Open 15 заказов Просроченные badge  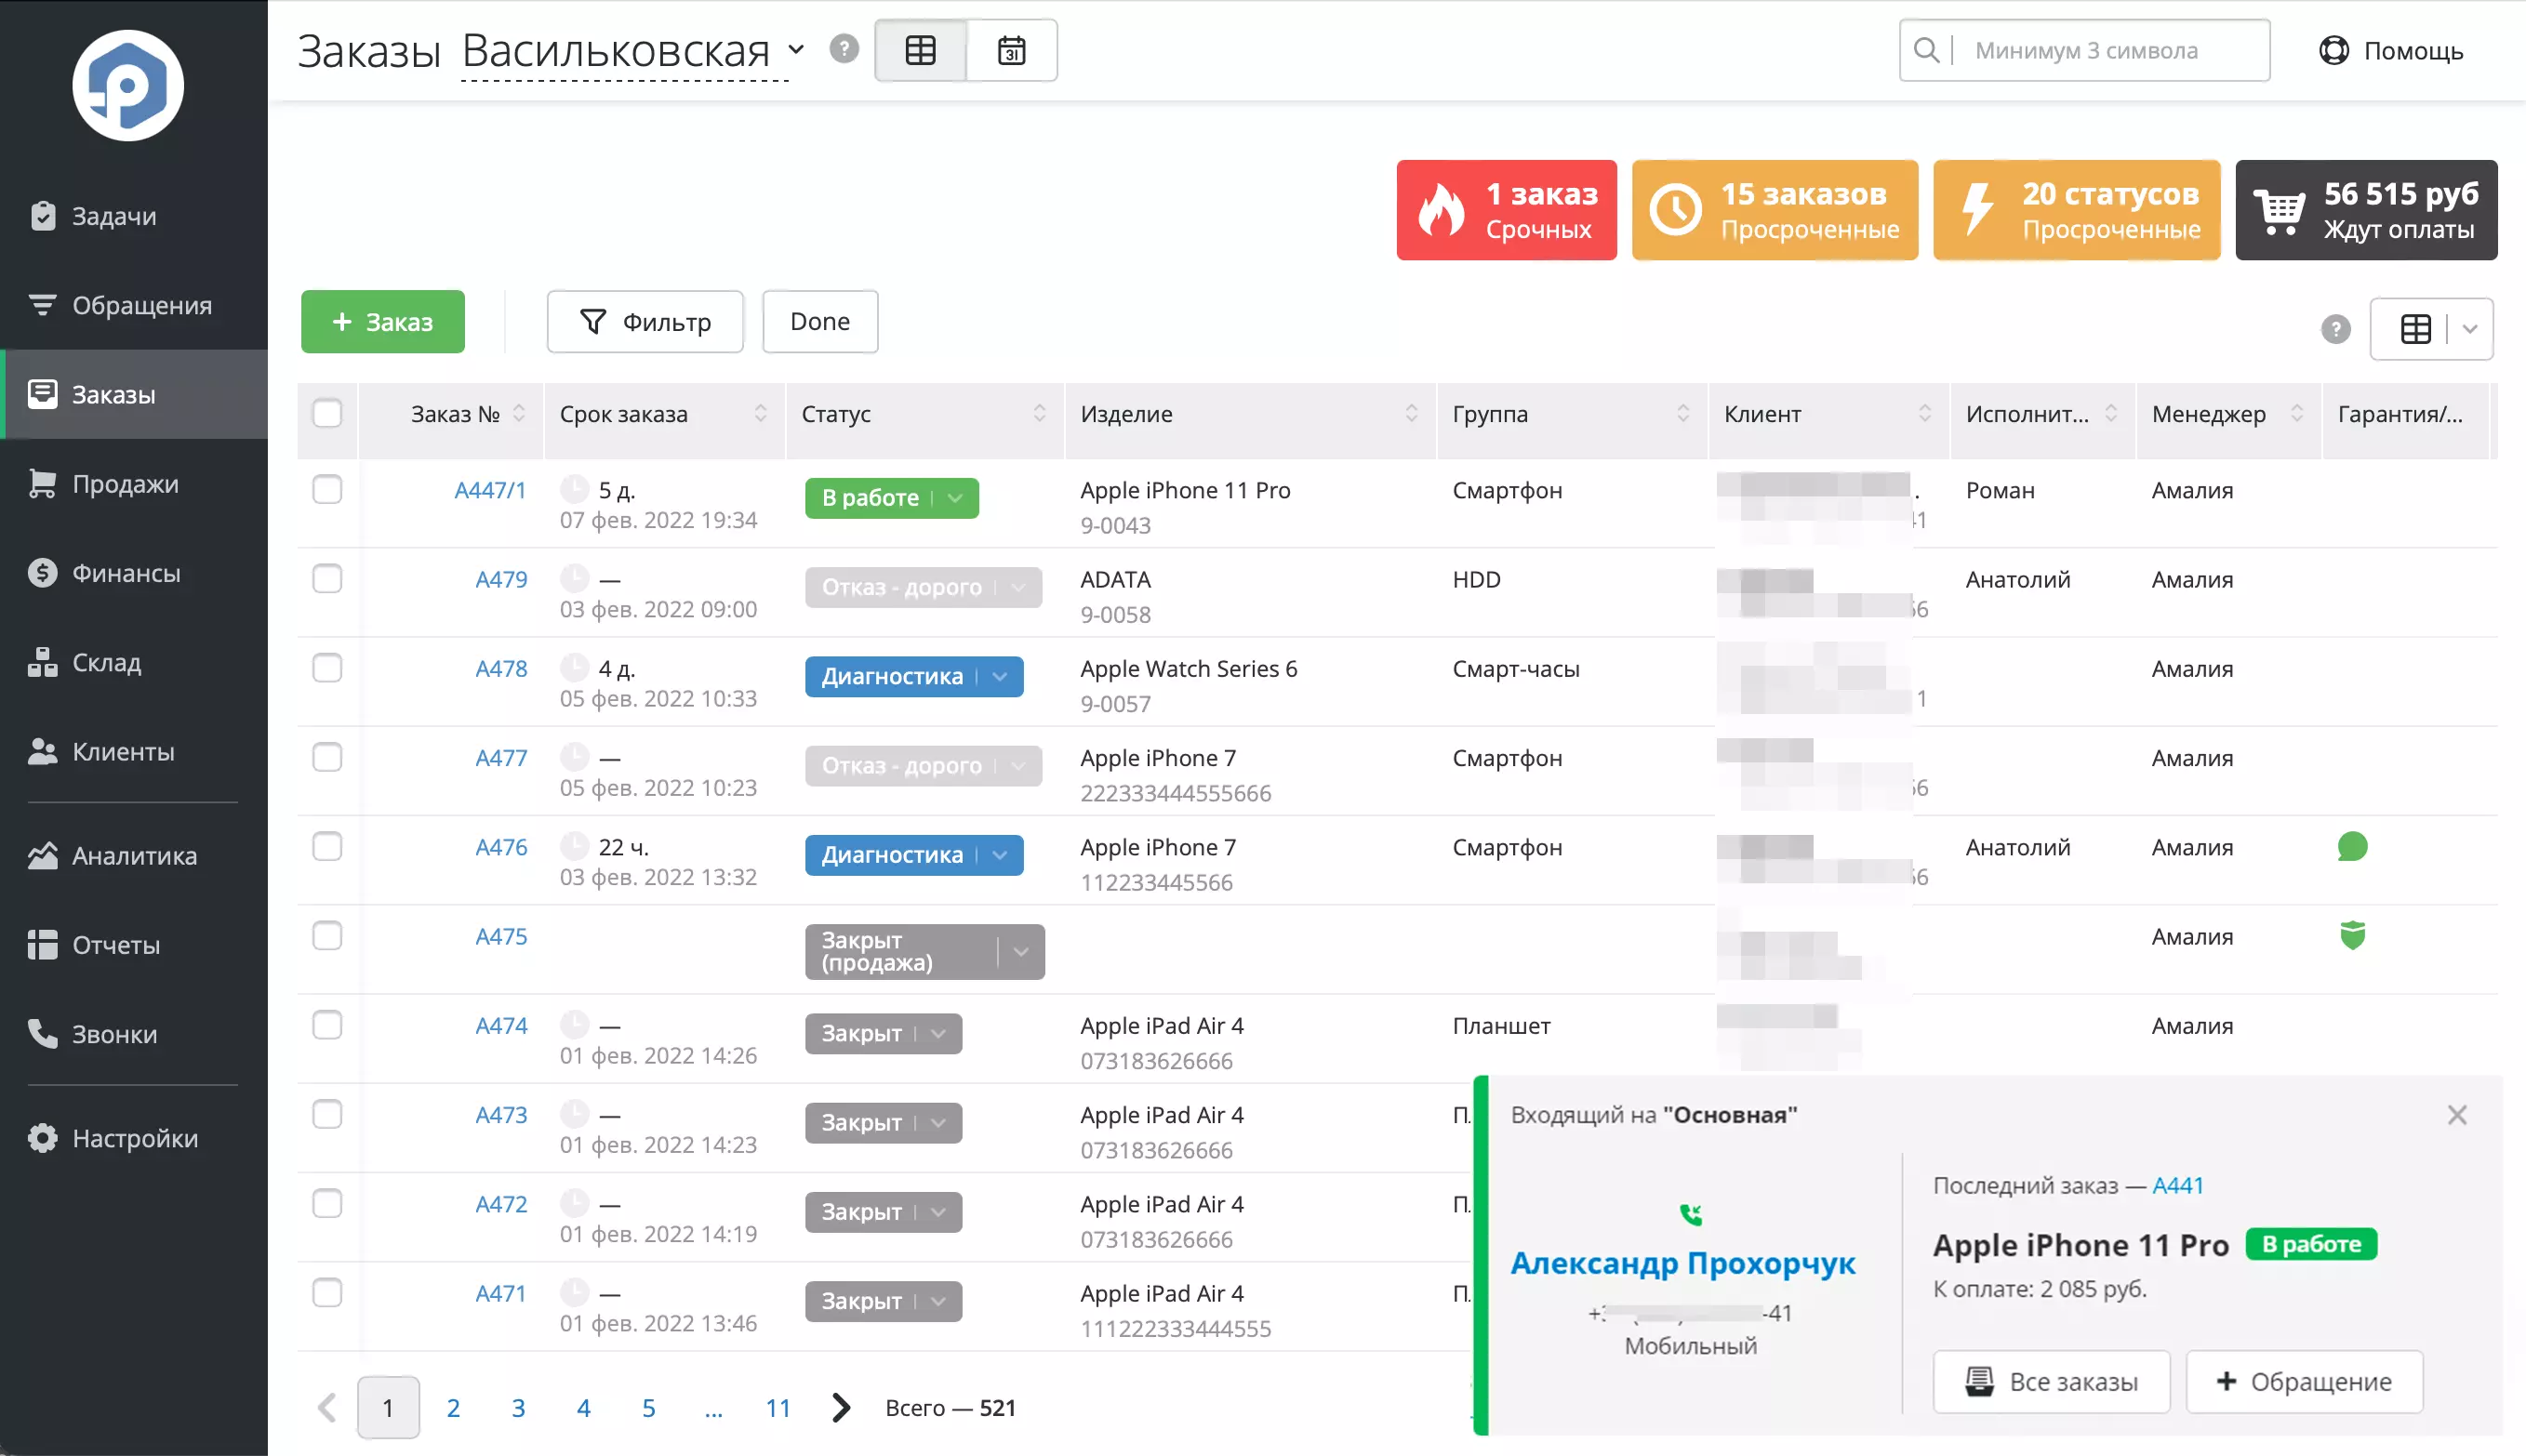tap(1775, 210)
